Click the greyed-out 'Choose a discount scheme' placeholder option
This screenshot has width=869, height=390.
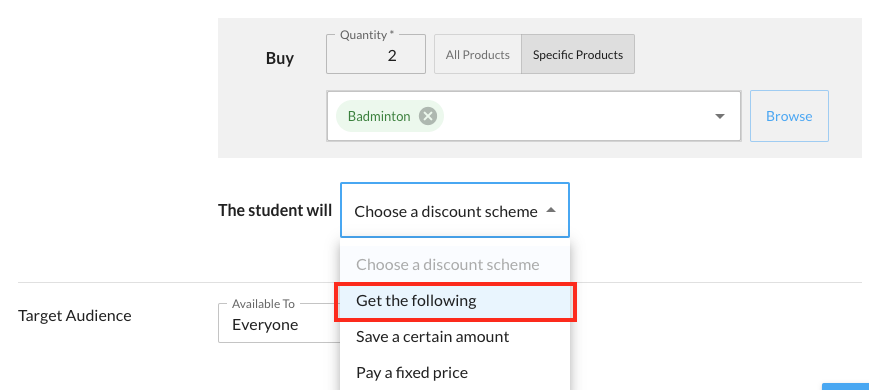pyautogui.click(x=448, y=265)
